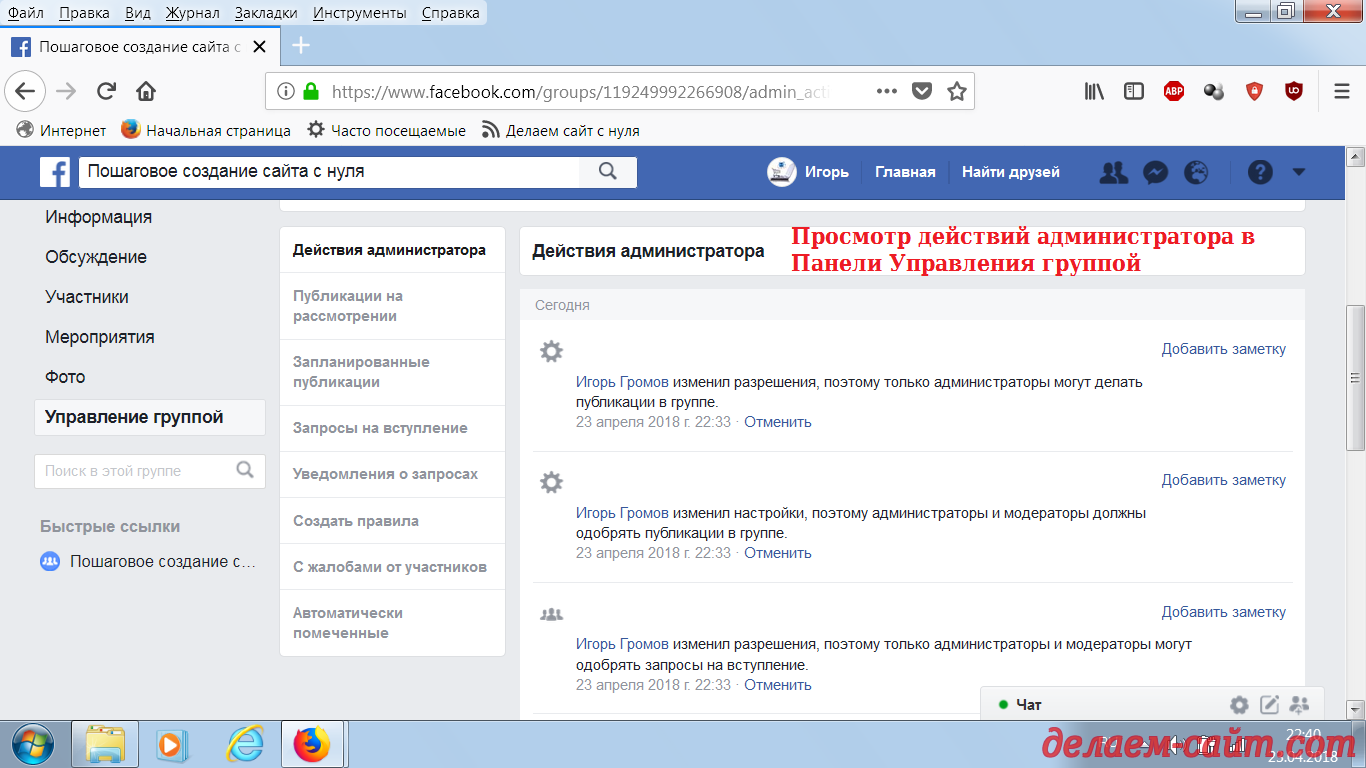Screen dimensions: 1366x768
Task: Start a new chat message with pencil icon
Action: (1269, 704)
